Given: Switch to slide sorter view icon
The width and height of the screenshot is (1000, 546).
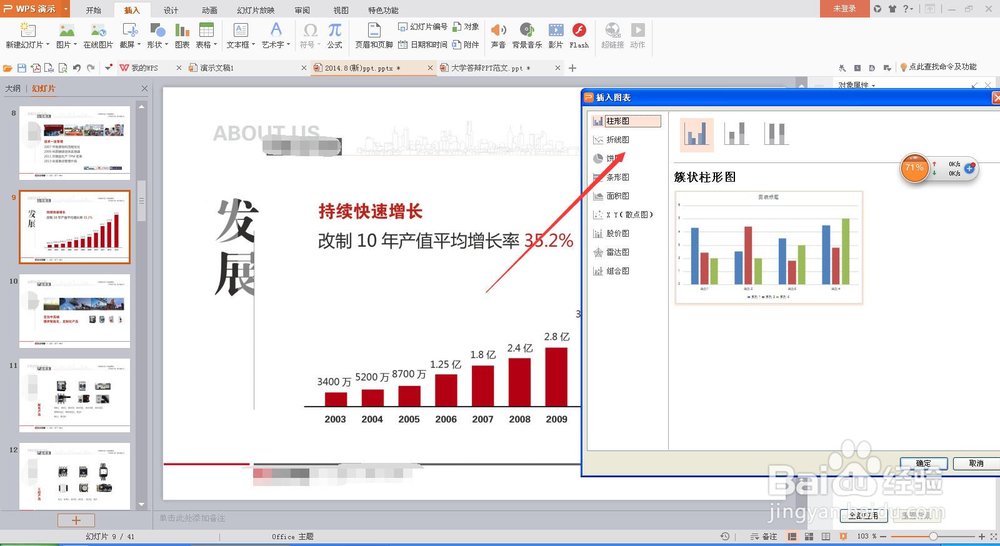Looking at the screenshot, I should [809, 536].
